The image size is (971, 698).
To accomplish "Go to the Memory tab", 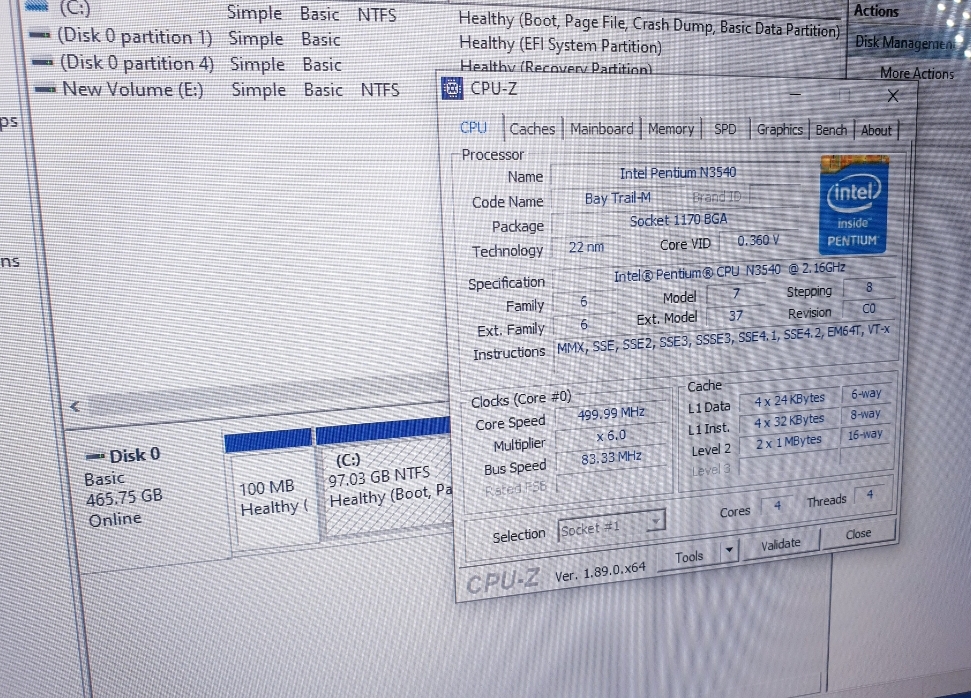I will (670, 129).
